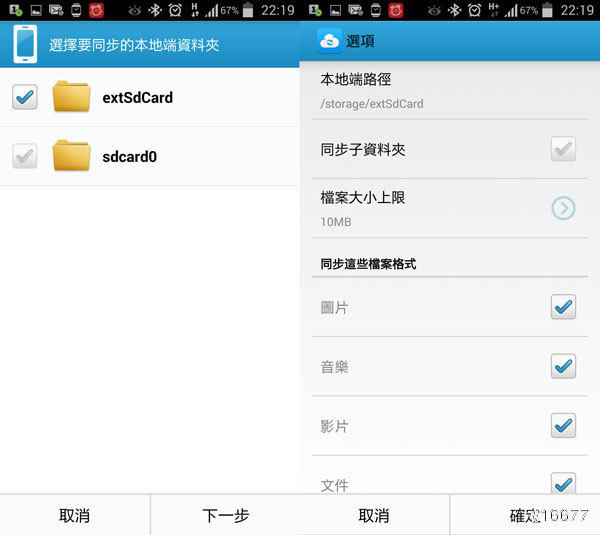Toggle the 圖片 format checkbox
Viewport: 600px width, 535px height.
tap(563, 307)
